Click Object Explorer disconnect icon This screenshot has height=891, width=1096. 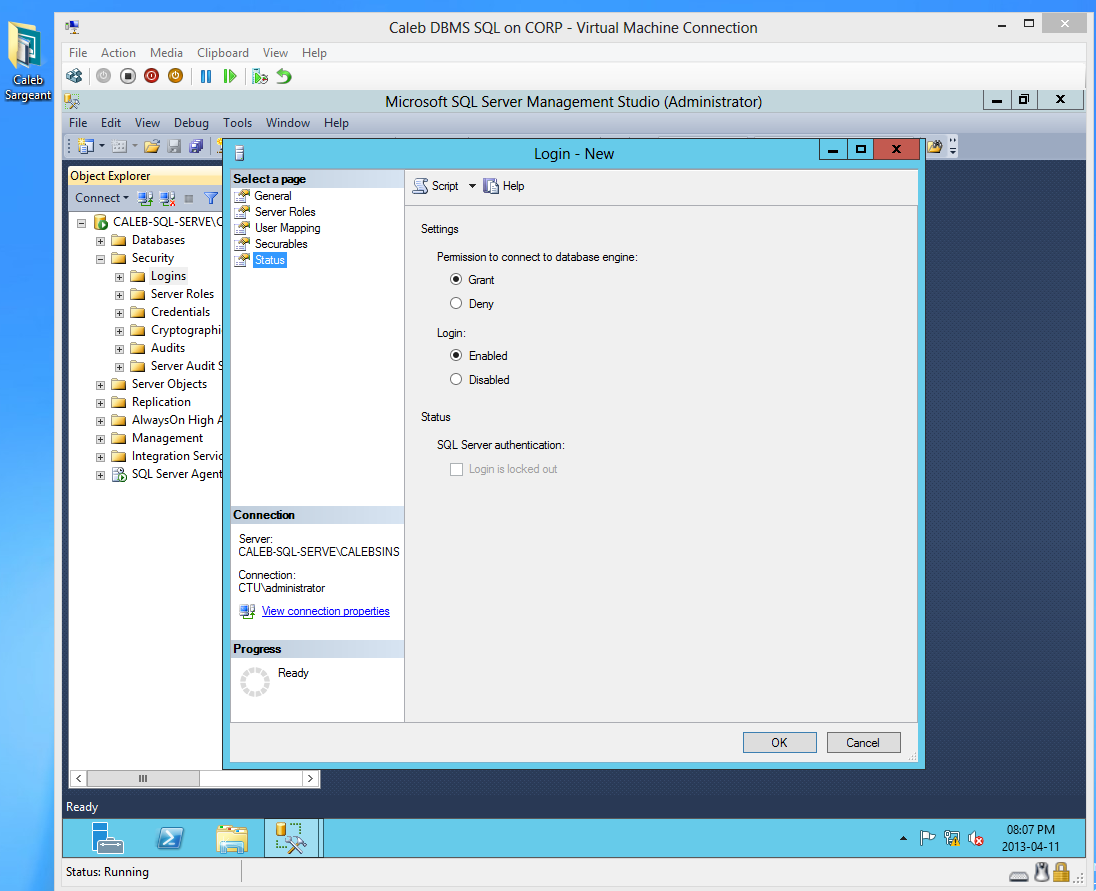point(167,198)
